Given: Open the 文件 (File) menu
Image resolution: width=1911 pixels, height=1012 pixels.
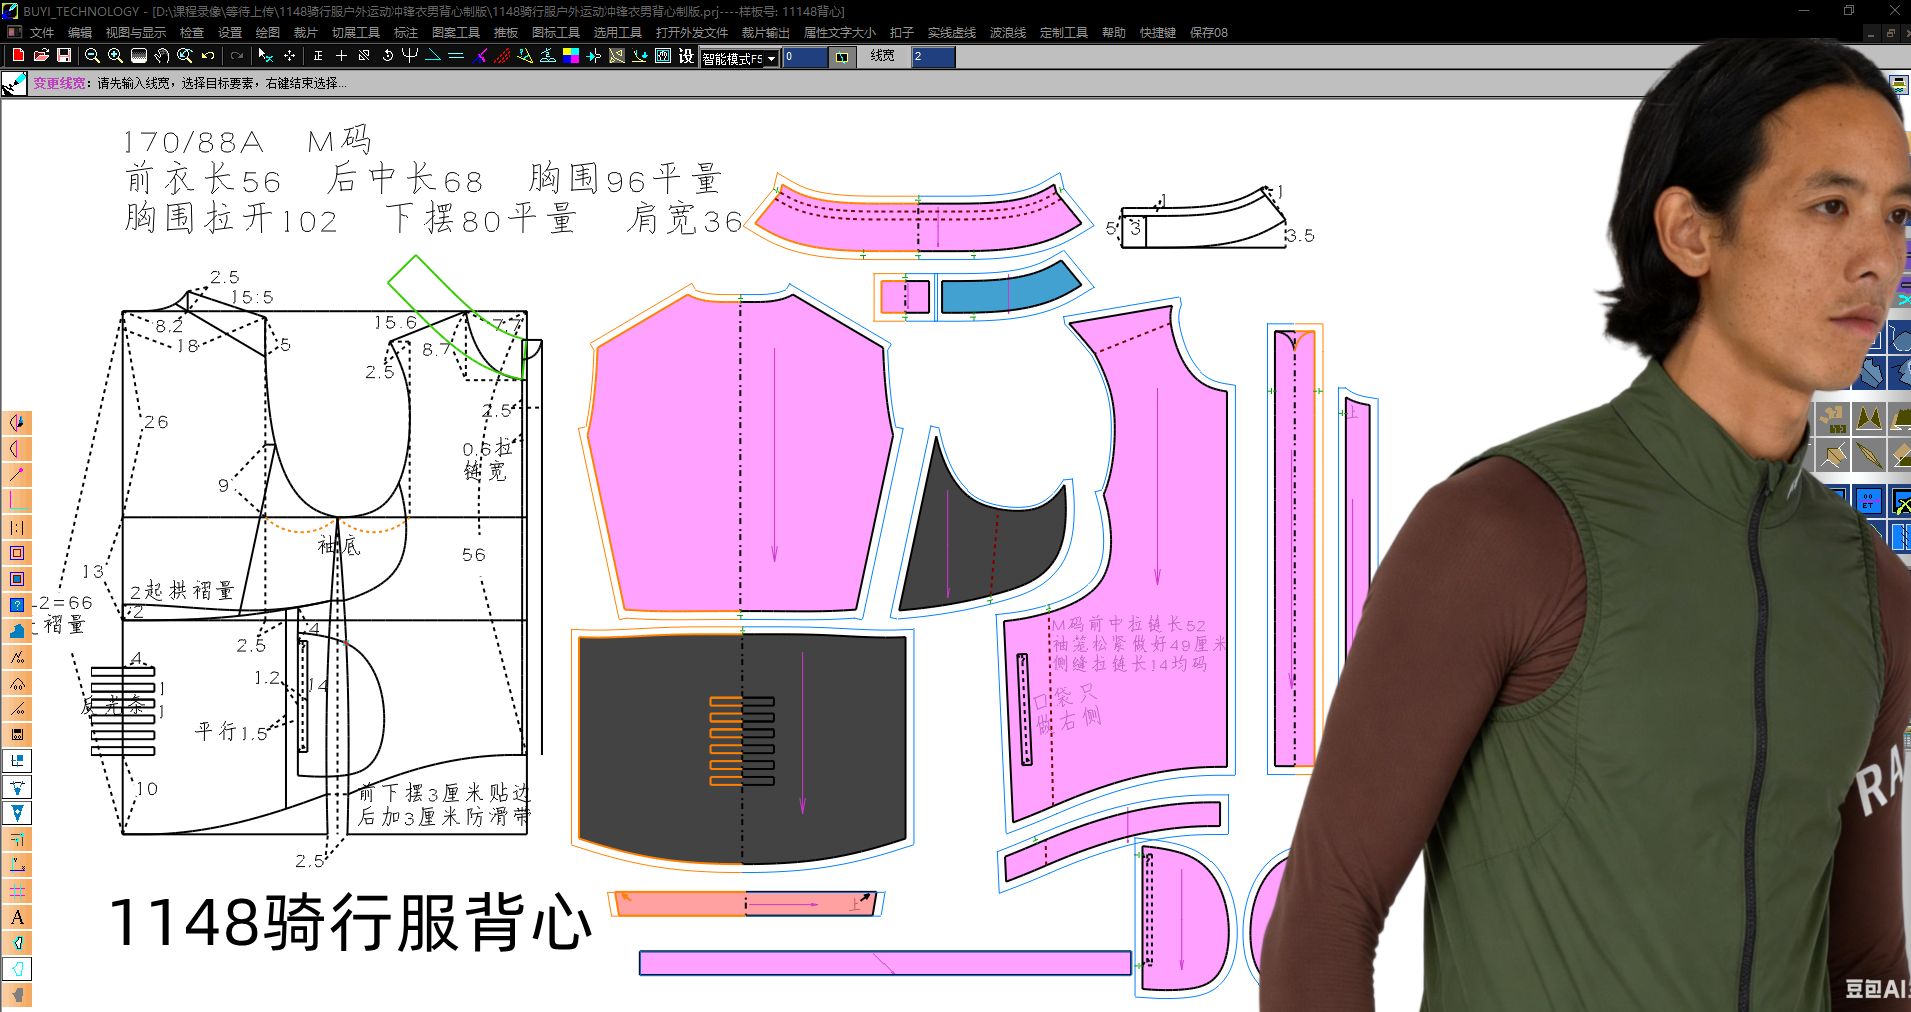Looking at the screenshot, I should [41, 32].
